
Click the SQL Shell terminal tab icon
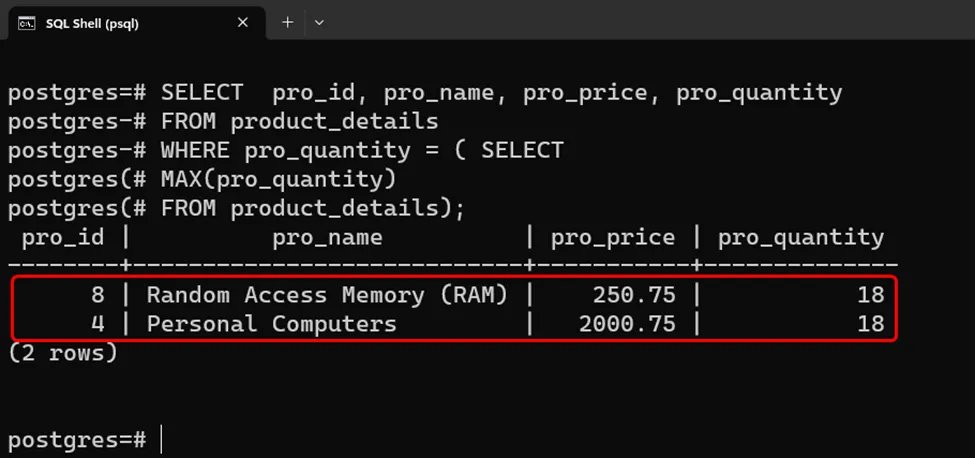click(27, 23)
